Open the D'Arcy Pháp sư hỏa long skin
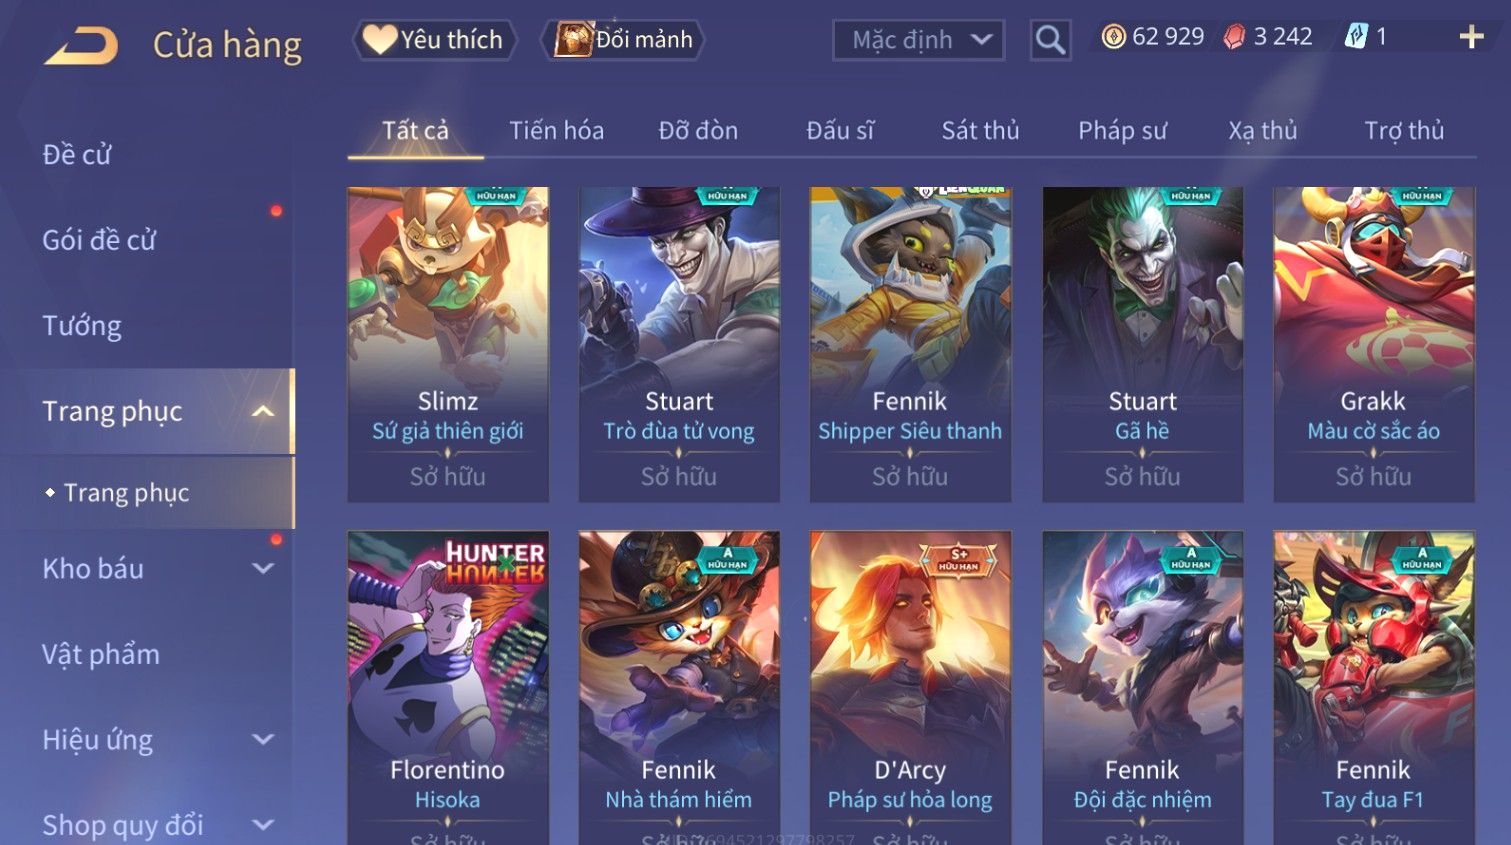 (910, 687)
